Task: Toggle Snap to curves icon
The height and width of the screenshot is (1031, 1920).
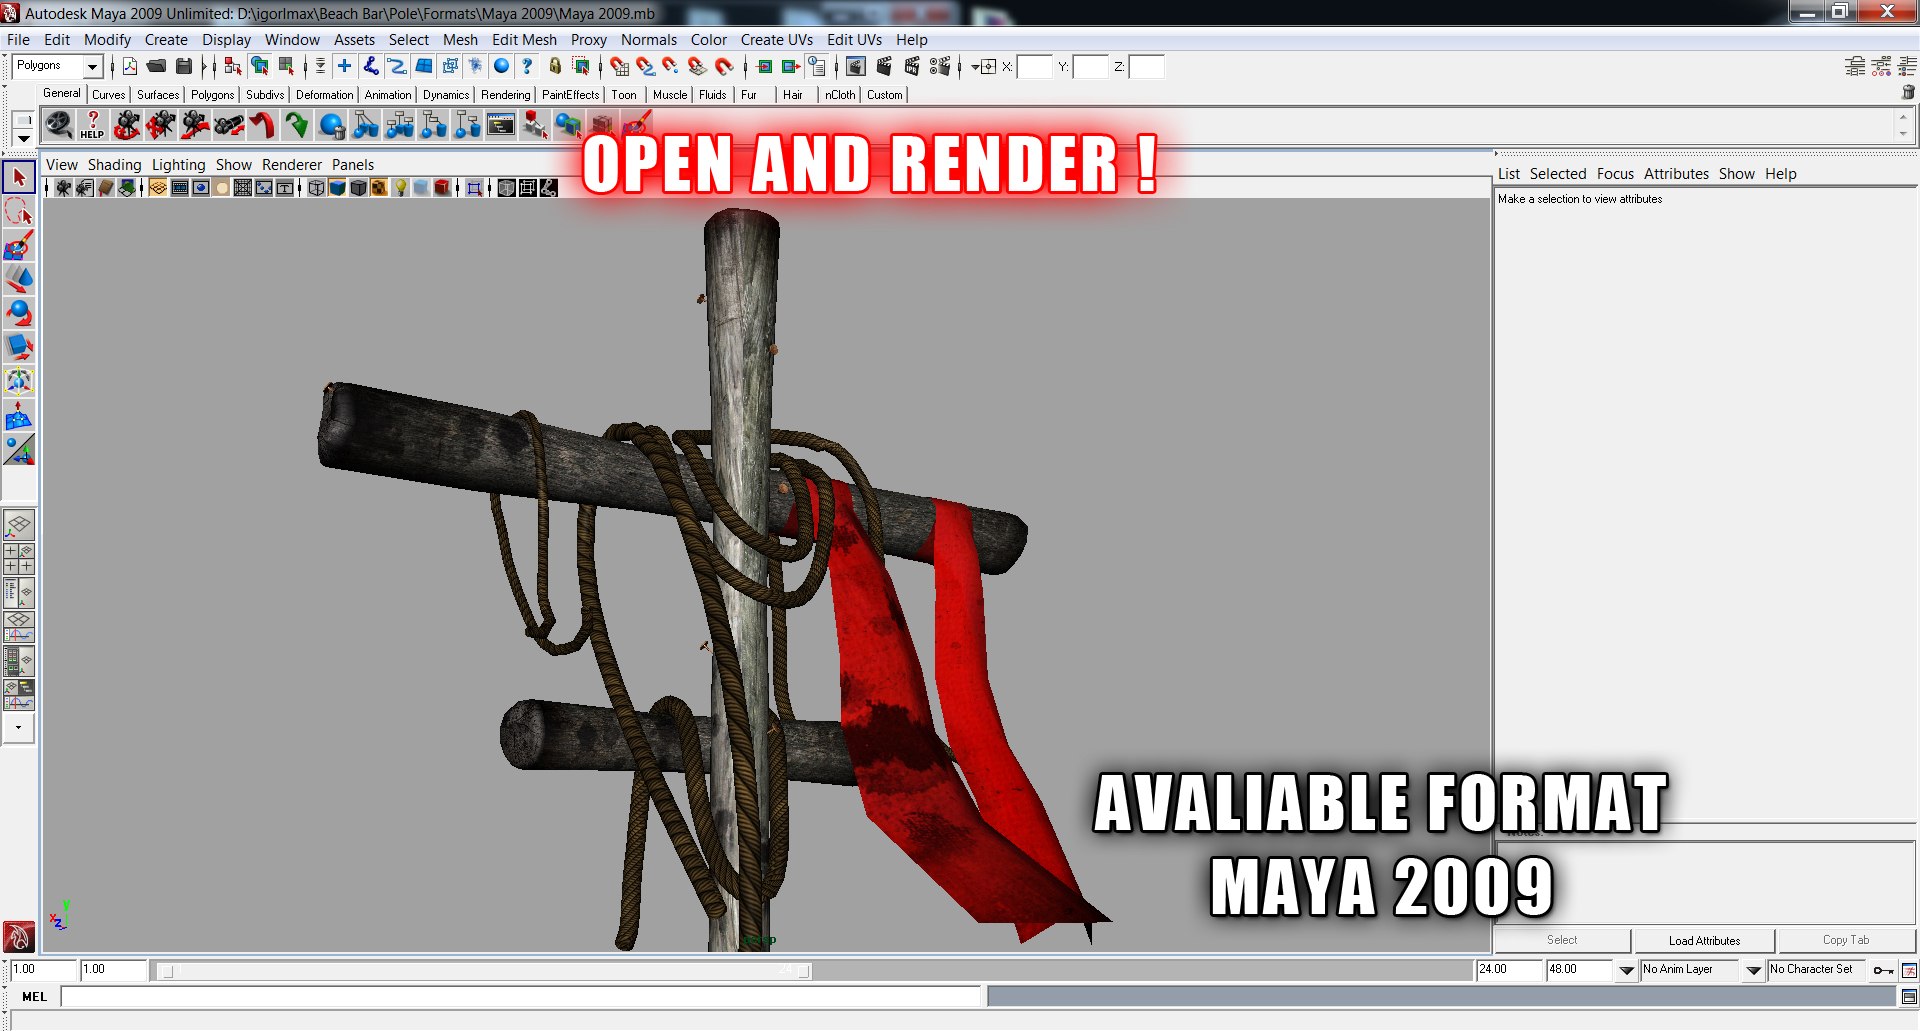Action: coord(645,66)
